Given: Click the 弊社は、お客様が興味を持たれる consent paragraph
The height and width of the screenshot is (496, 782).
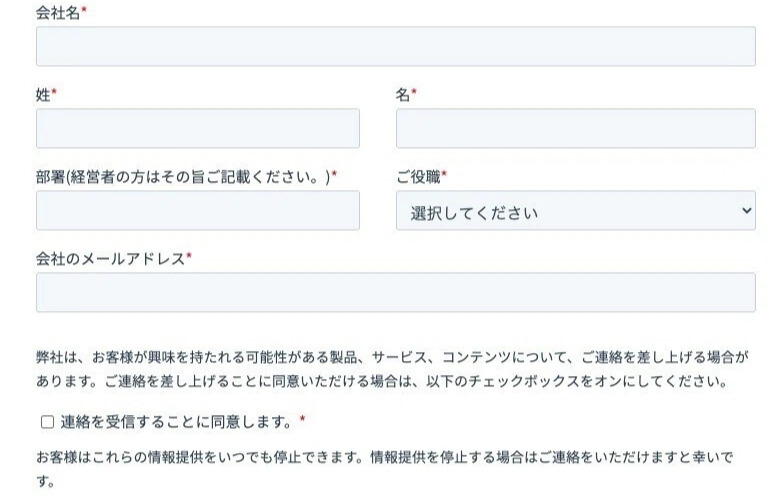Looking at the screenshot, I should (x=392, y=369).
